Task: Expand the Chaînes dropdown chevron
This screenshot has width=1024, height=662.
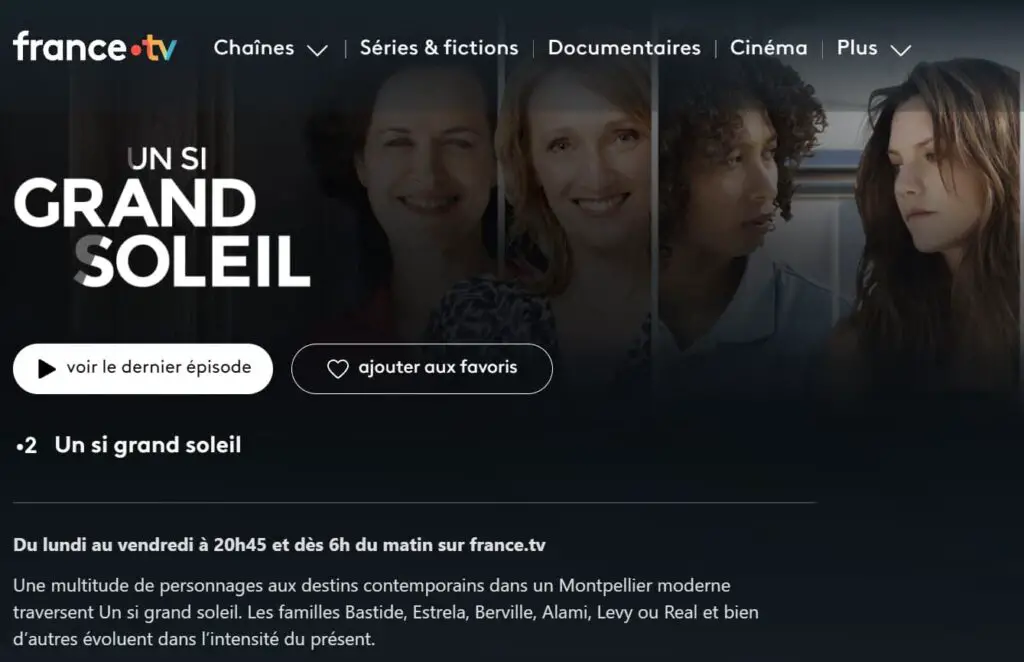Action: pyautogui.click(x=317, y=50)
